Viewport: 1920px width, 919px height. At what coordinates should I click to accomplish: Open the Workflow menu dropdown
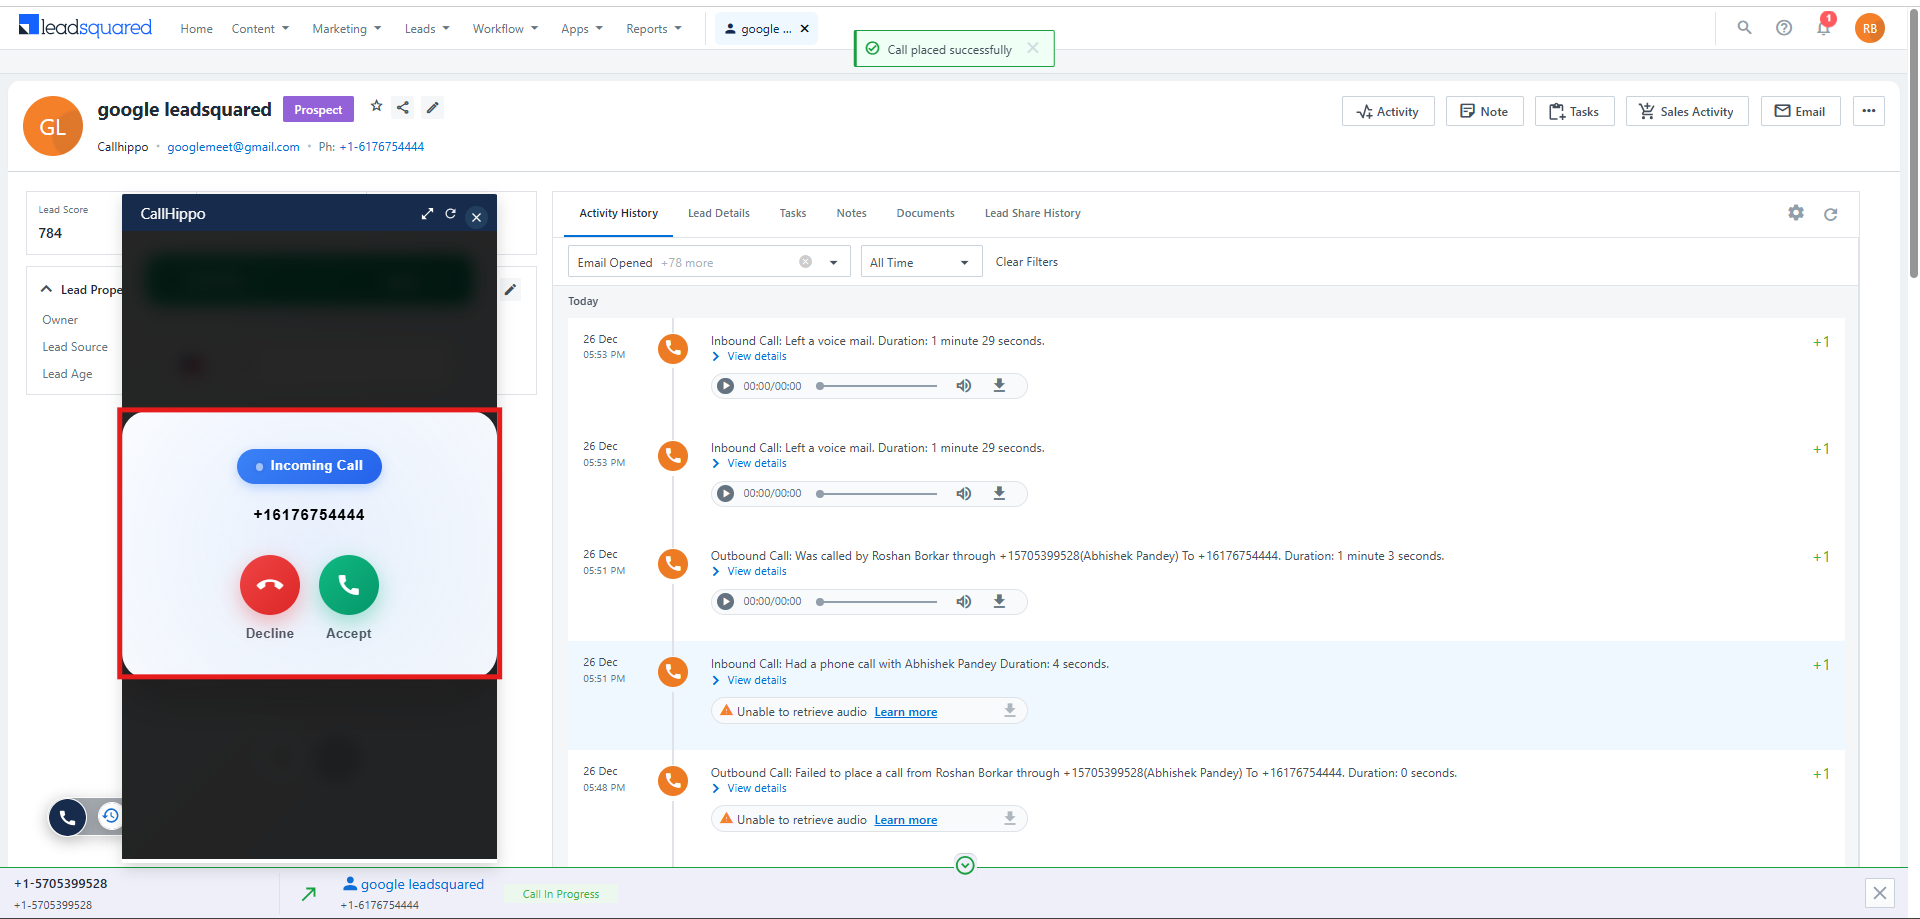505,29
